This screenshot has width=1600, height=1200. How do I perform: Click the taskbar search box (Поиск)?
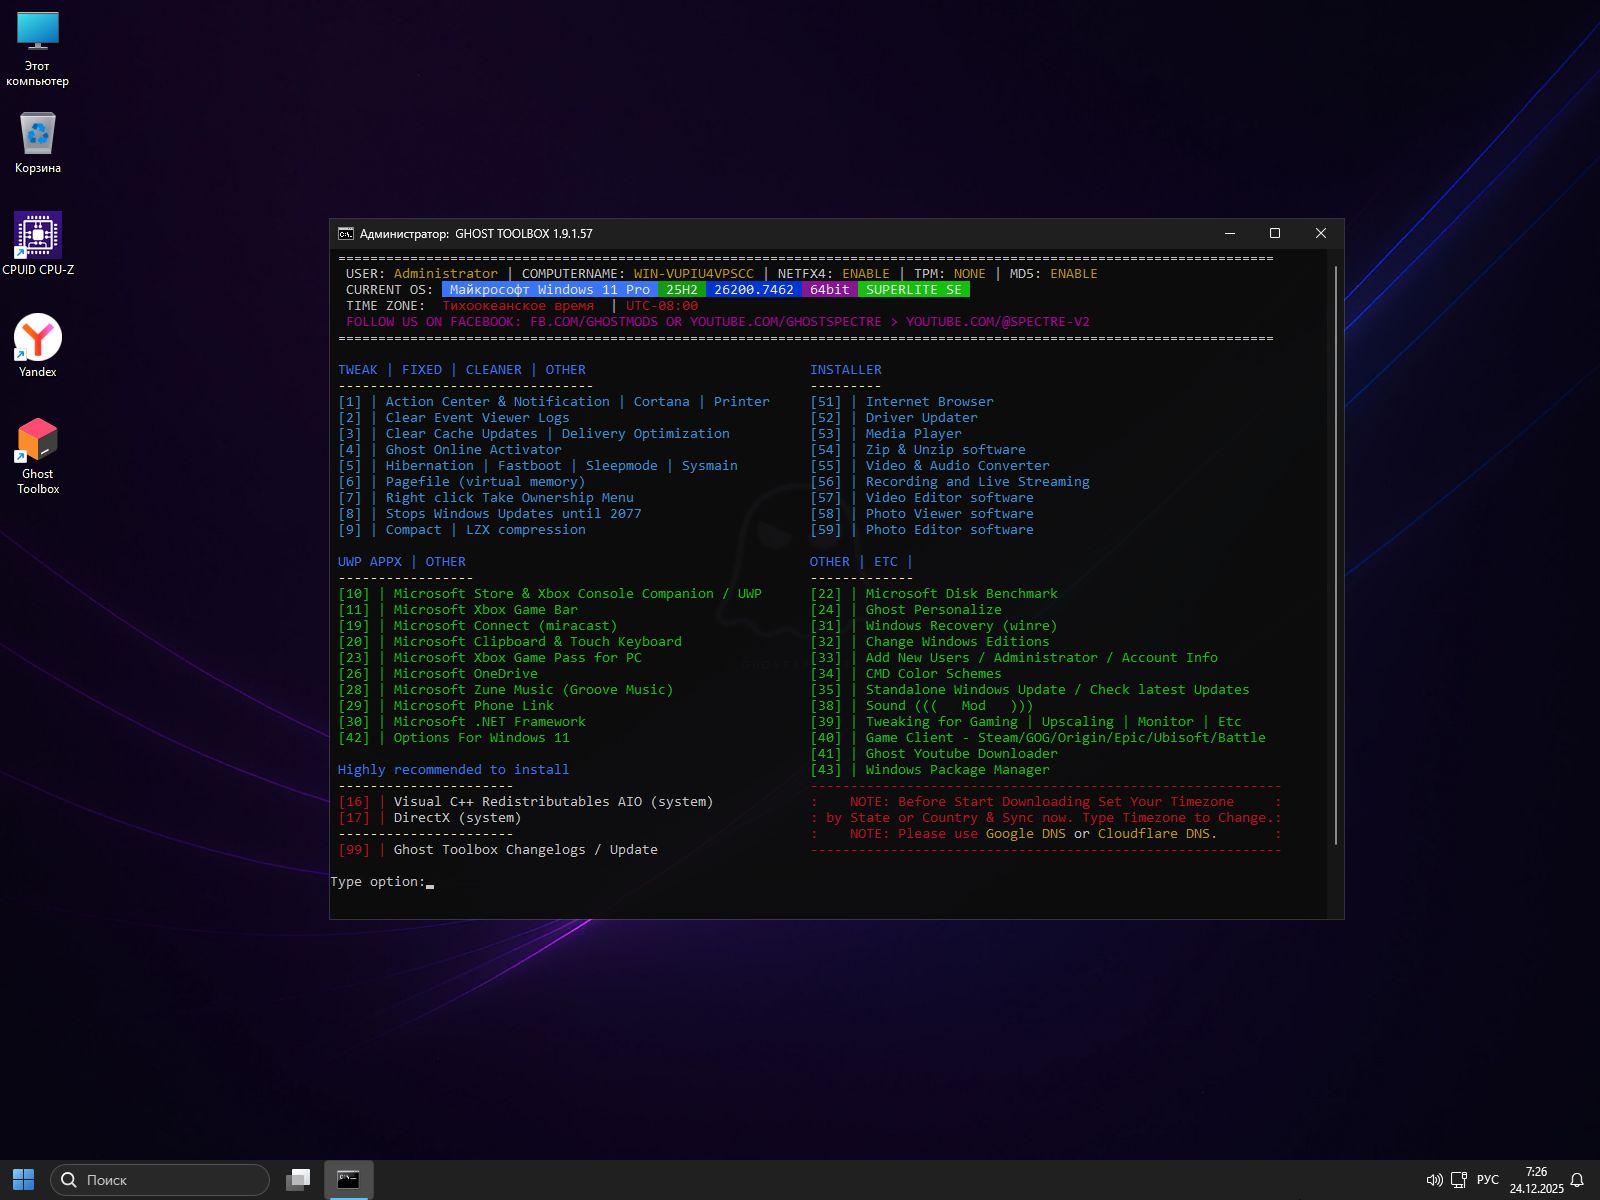click(160, 1180)
